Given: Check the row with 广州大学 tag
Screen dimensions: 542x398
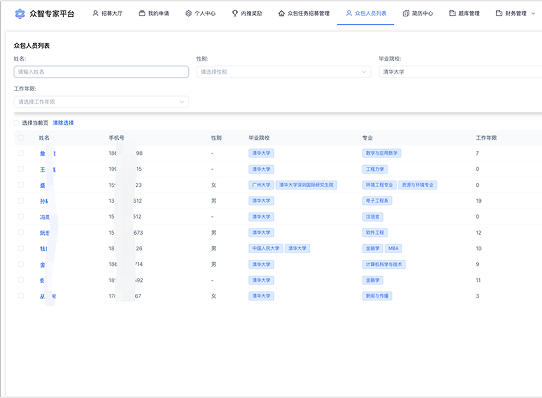Looking at the screenshot, I should [x=21, y=185].
